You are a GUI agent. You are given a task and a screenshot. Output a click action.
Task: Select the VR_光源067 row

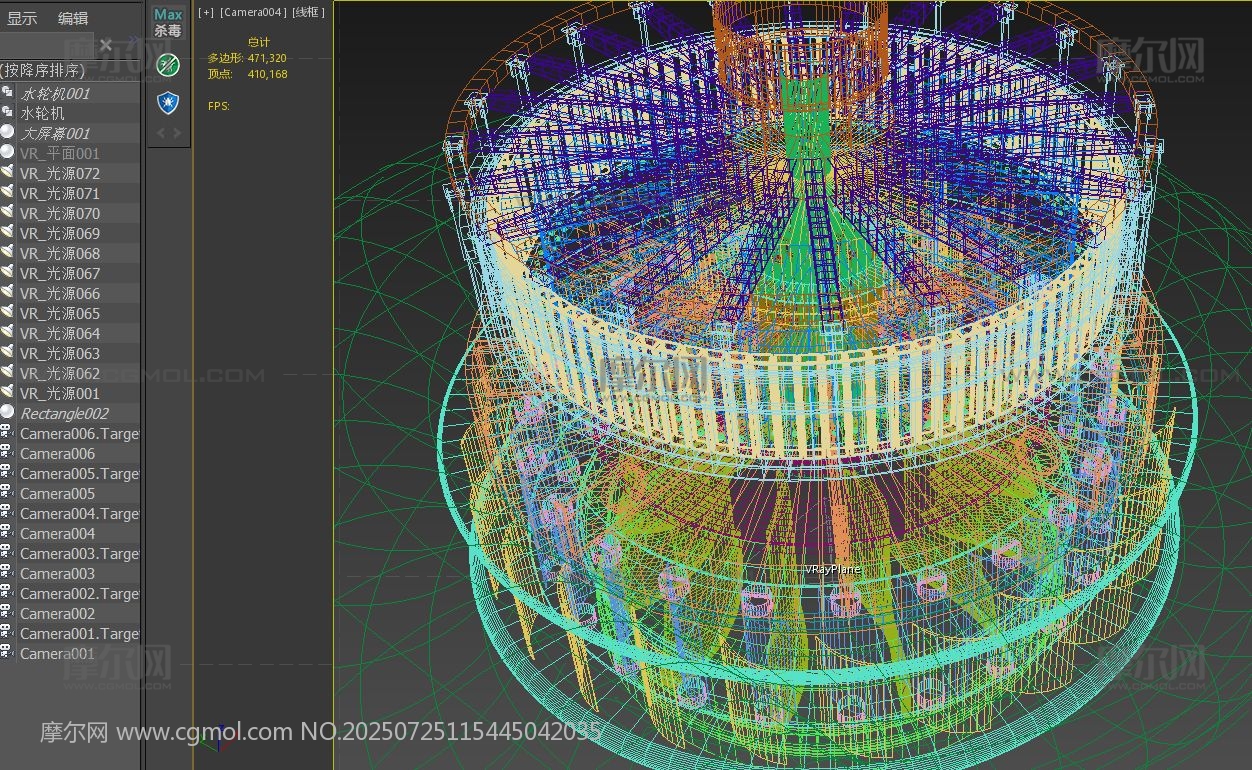pos(70,273)
